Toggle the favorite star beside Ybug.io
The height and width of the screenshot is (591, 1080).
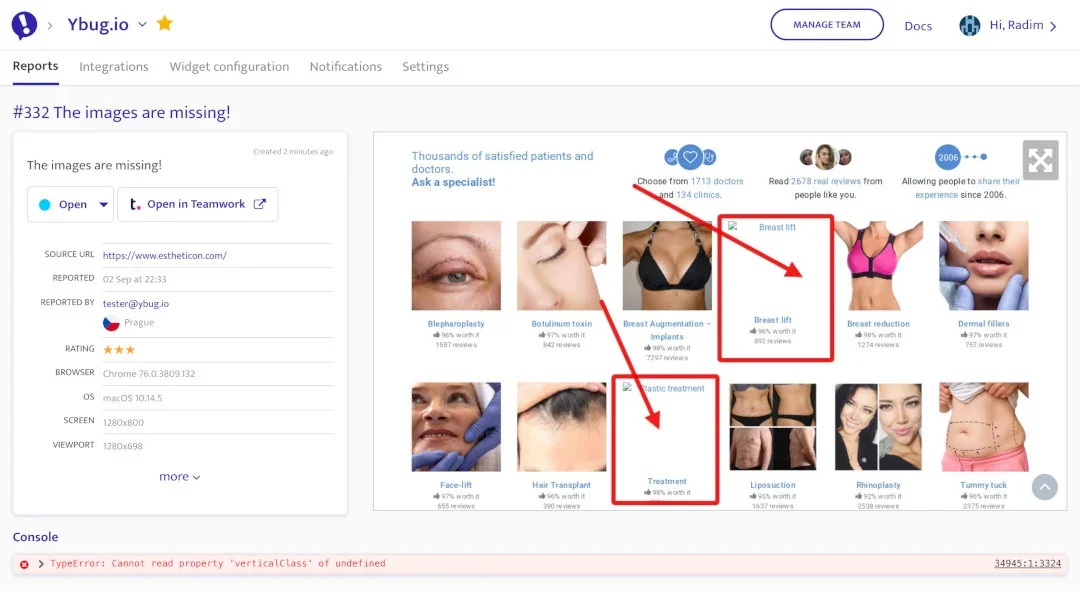point(166,23)
